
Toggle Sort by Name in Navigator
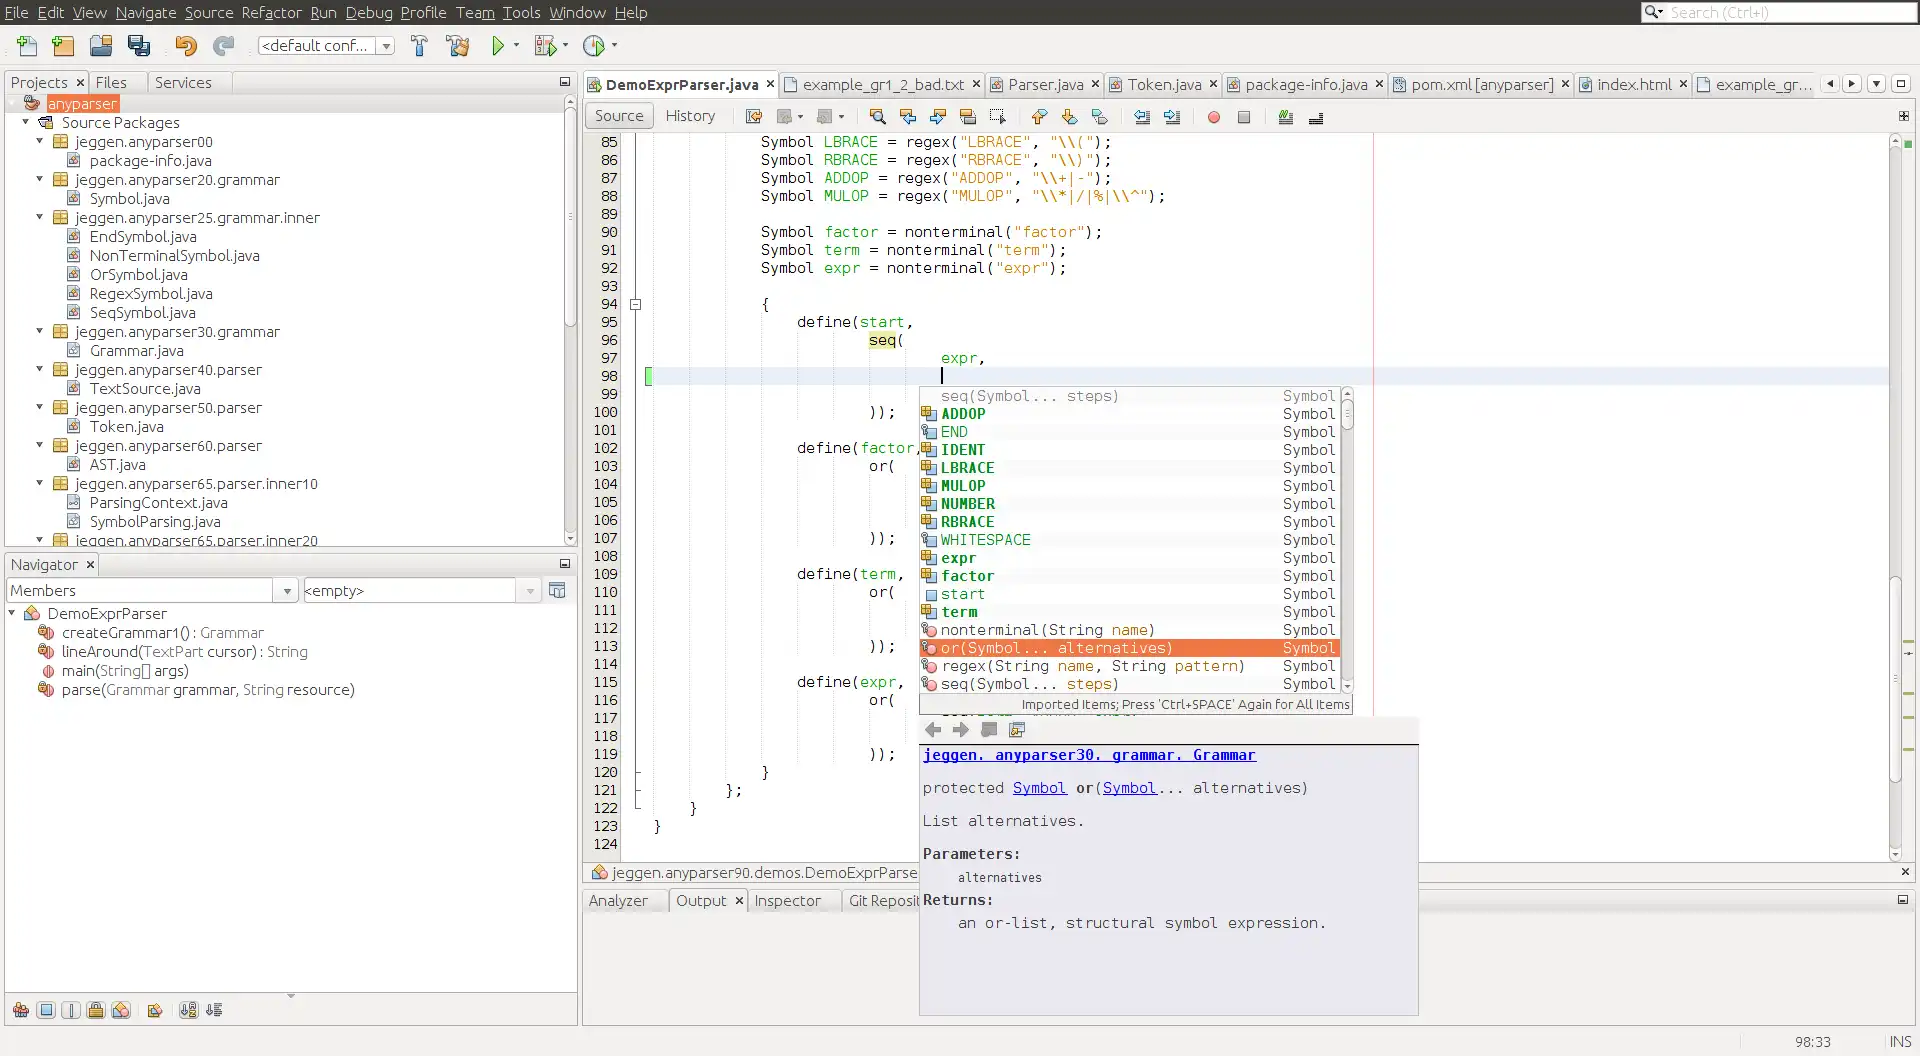188,1010
